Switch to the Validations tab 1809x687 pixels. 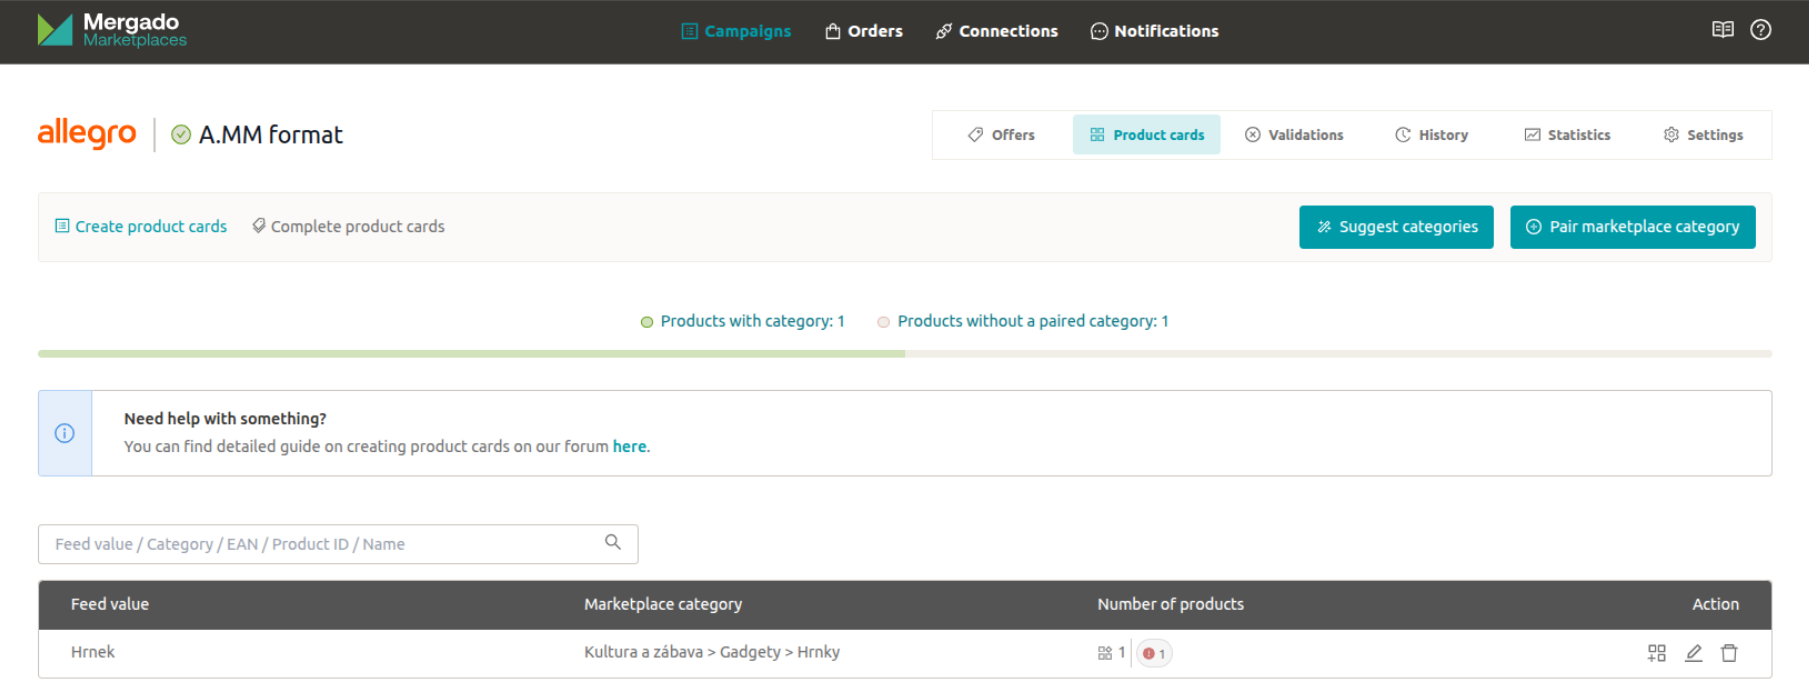click(1294, 135)
